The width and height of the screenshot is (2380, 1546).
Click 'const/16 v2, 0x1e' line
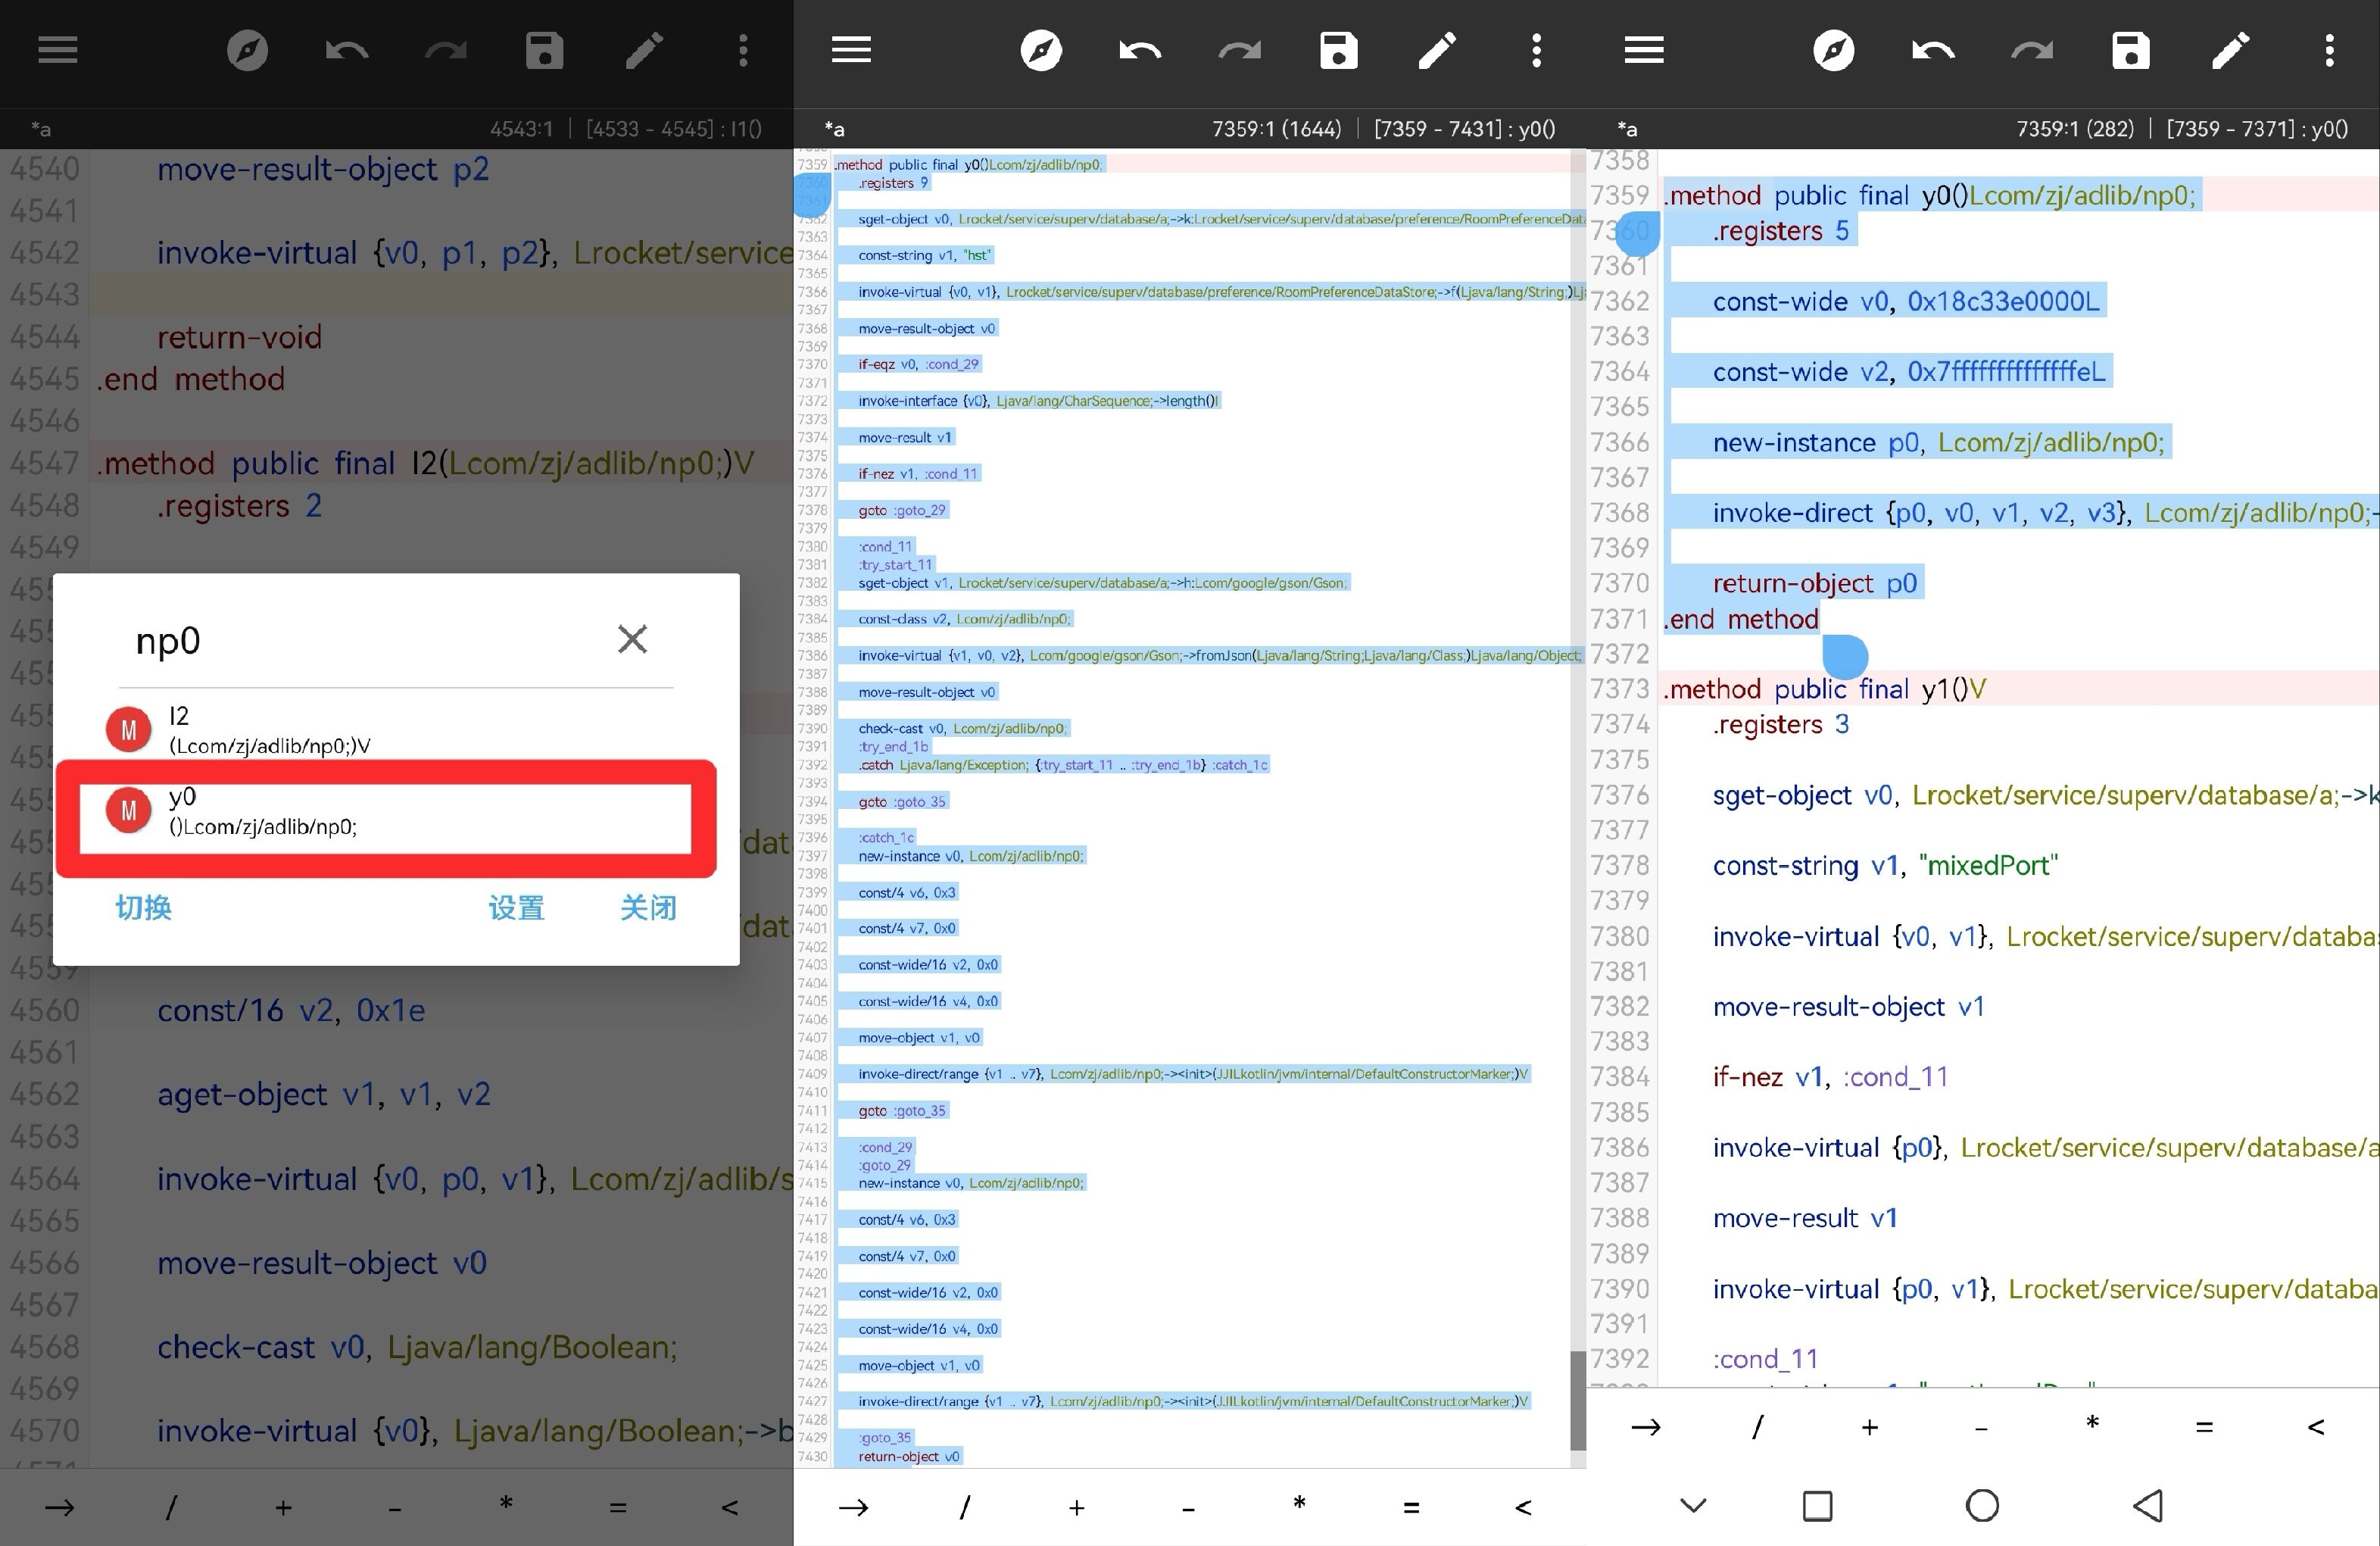coord(291,1010)
